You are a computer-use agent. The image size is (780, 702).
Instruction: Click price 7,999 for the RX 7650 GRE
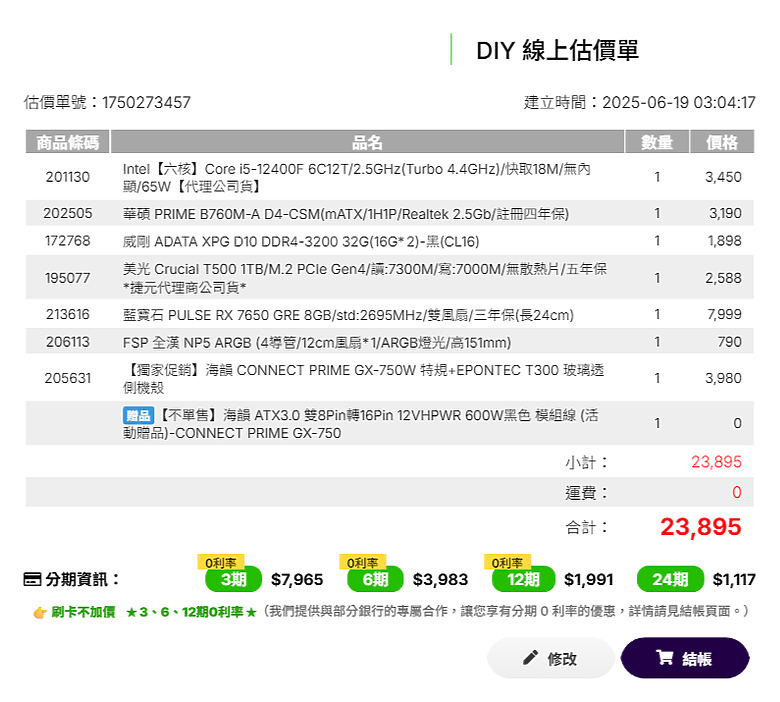click(x=724, y=314)
